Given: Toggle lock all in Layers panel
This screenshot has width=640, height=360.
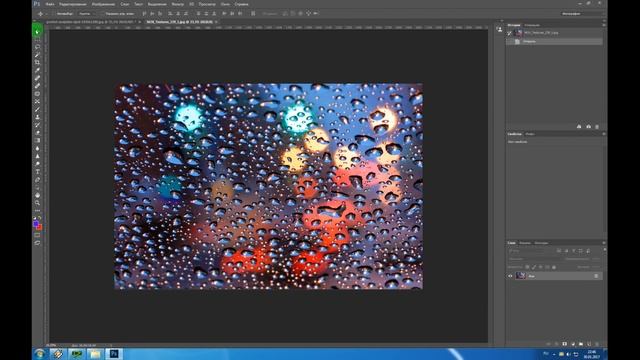Looking at the screenshot, I should click(553, 267).
